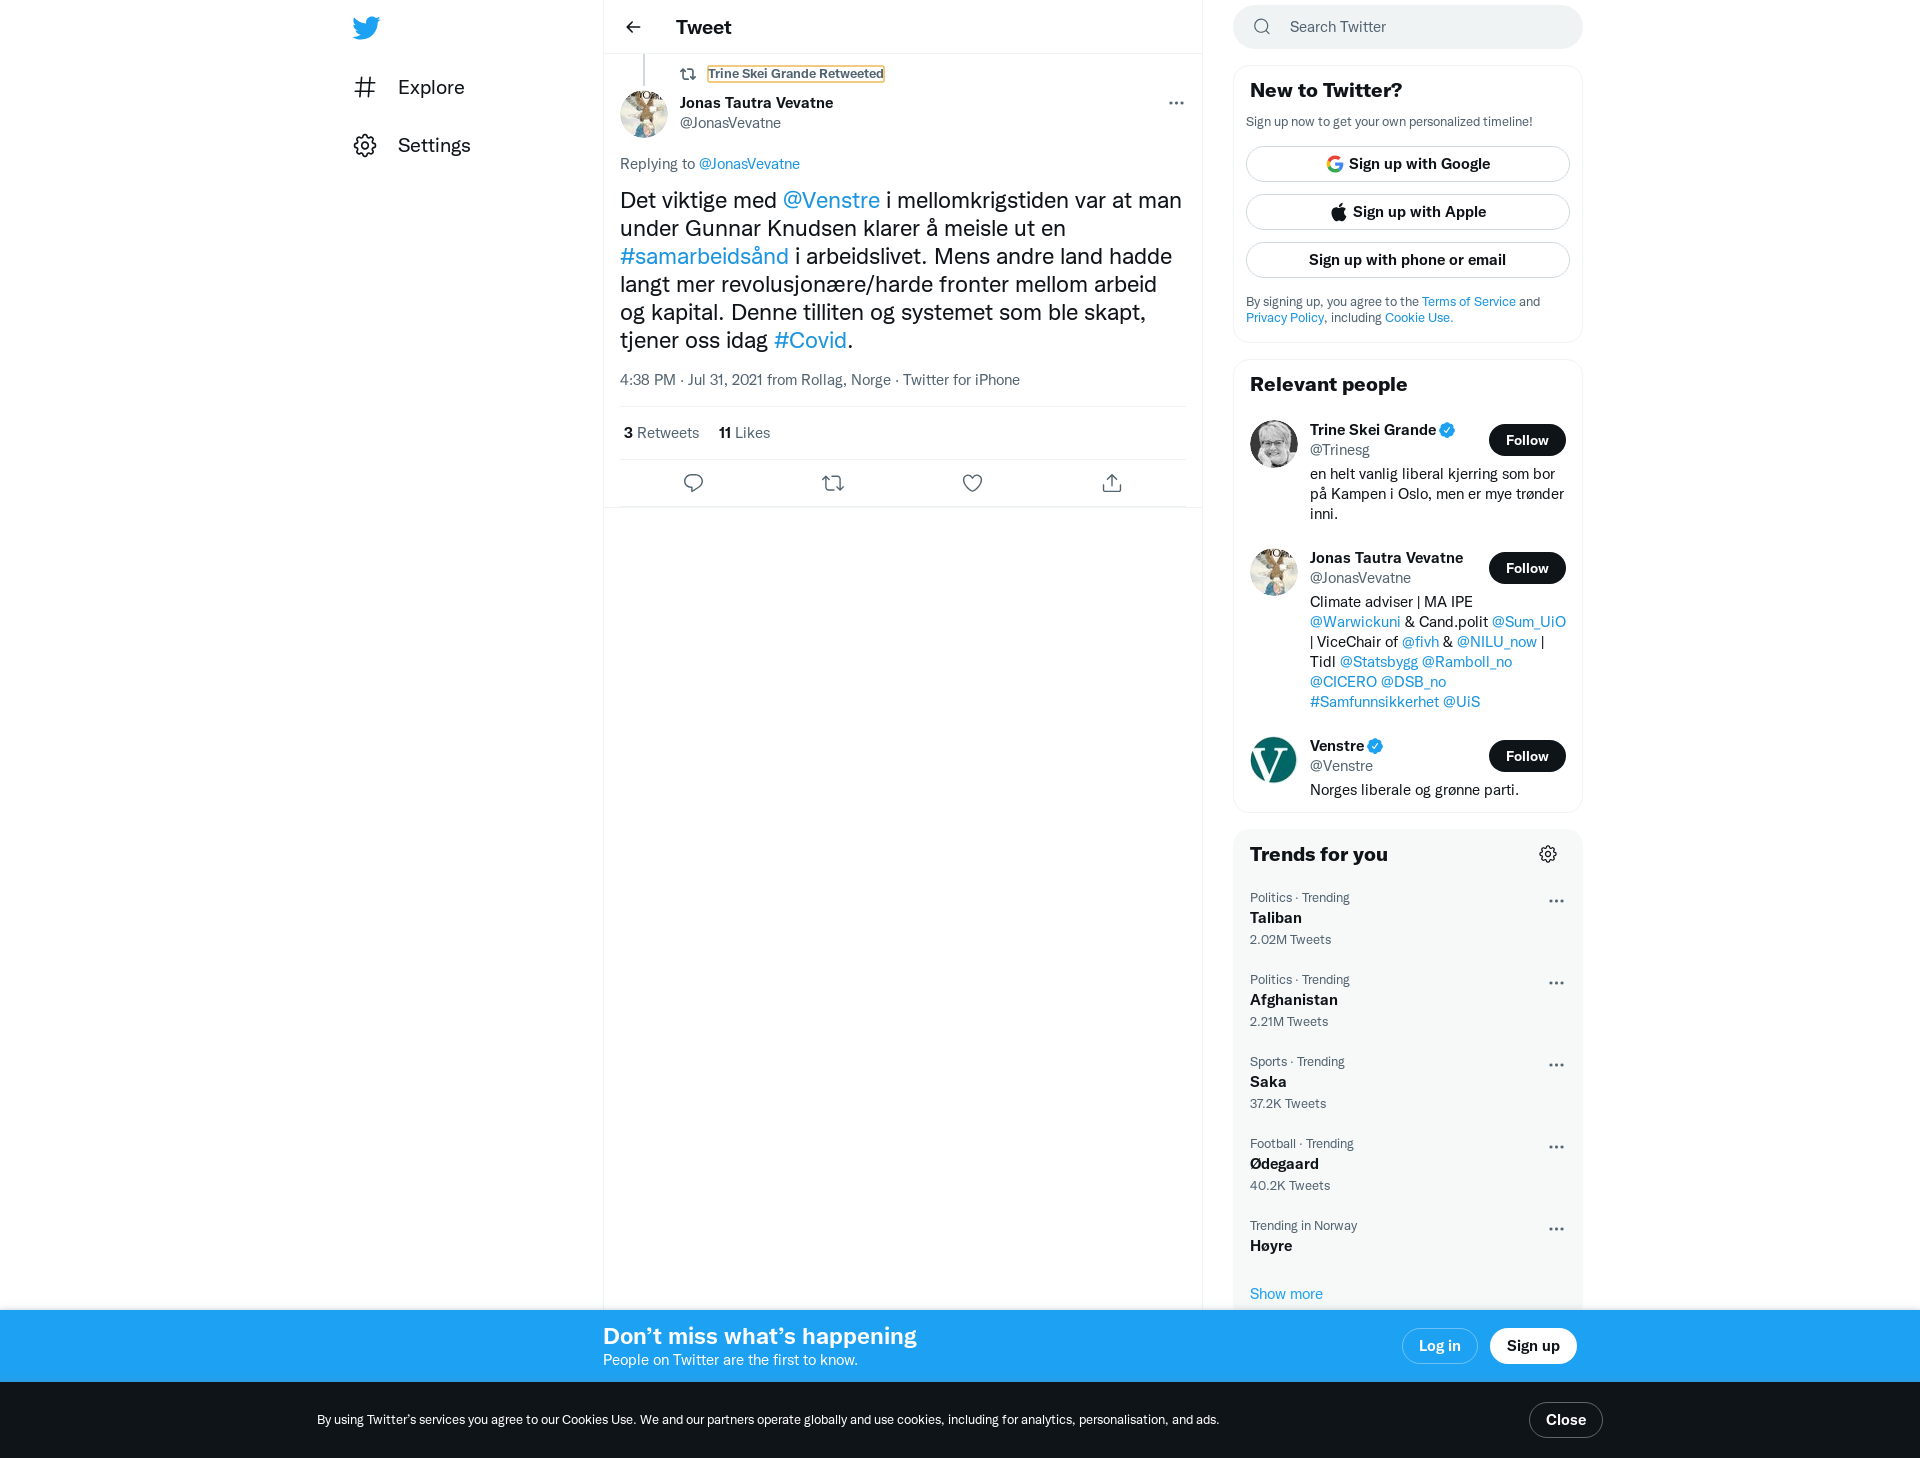The height and width of the screenshot is (1458, 1920).
Task: Click the Twitter bird logo
Action: tap(366, 28)
